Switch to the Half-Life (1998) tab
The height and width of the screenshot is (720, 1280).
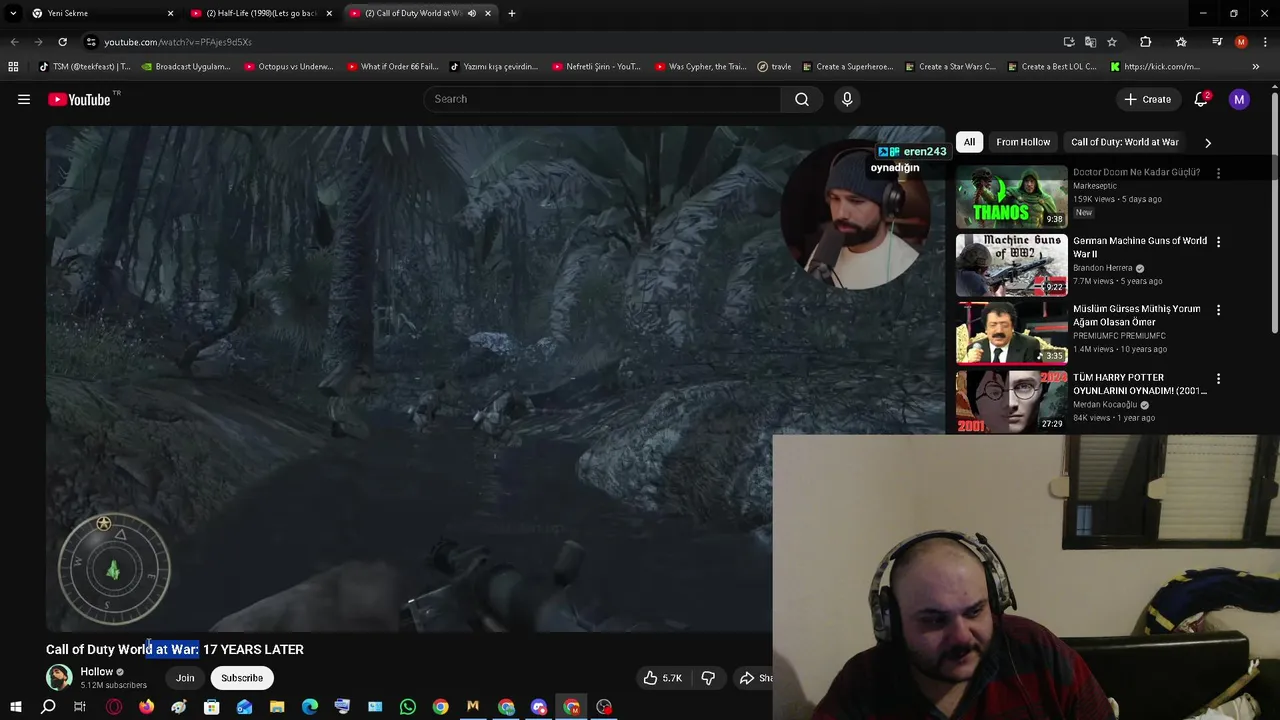[x=262, y=13]
